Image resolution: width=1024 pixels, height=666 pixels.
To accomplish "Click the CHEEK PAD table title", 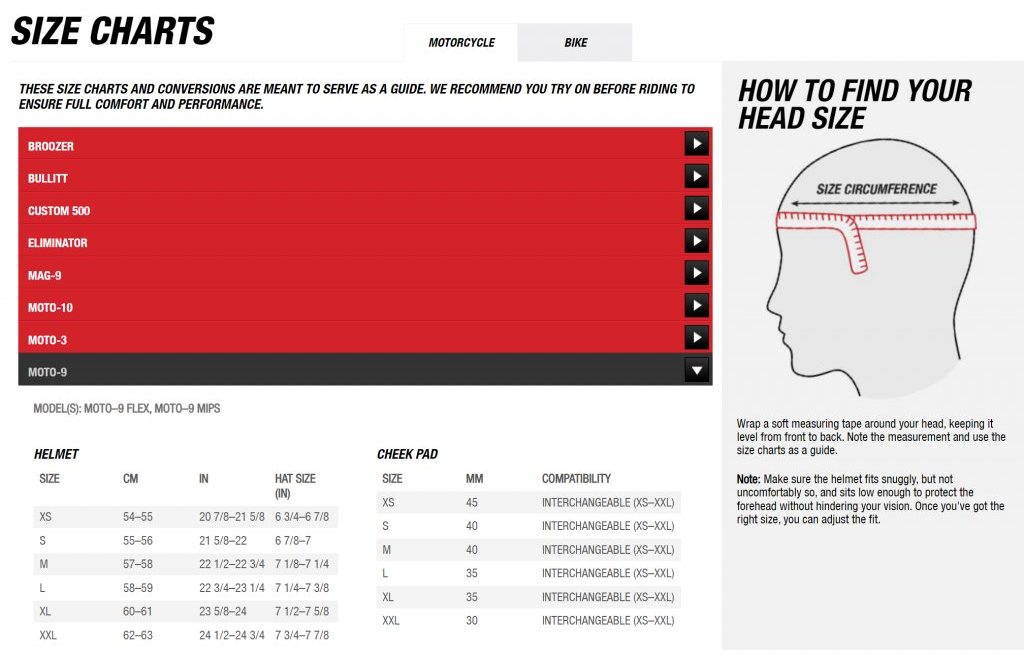I will (408, 454).
